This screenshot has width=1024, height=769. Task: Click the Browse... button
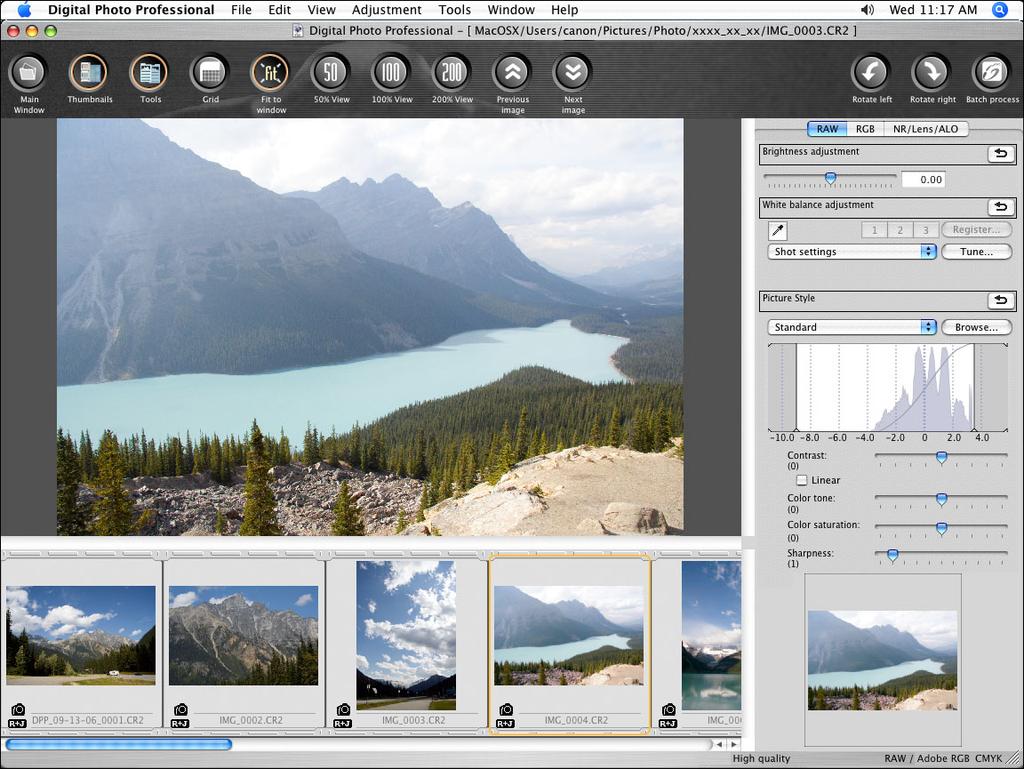976,327
